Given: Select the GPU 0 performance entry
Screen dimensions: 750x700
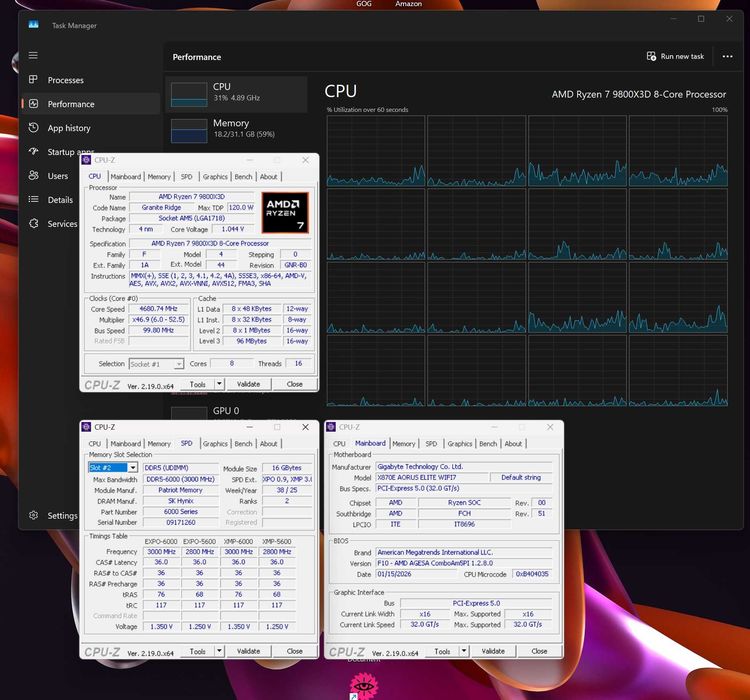Looking at the screenshot, I should 236,411.
